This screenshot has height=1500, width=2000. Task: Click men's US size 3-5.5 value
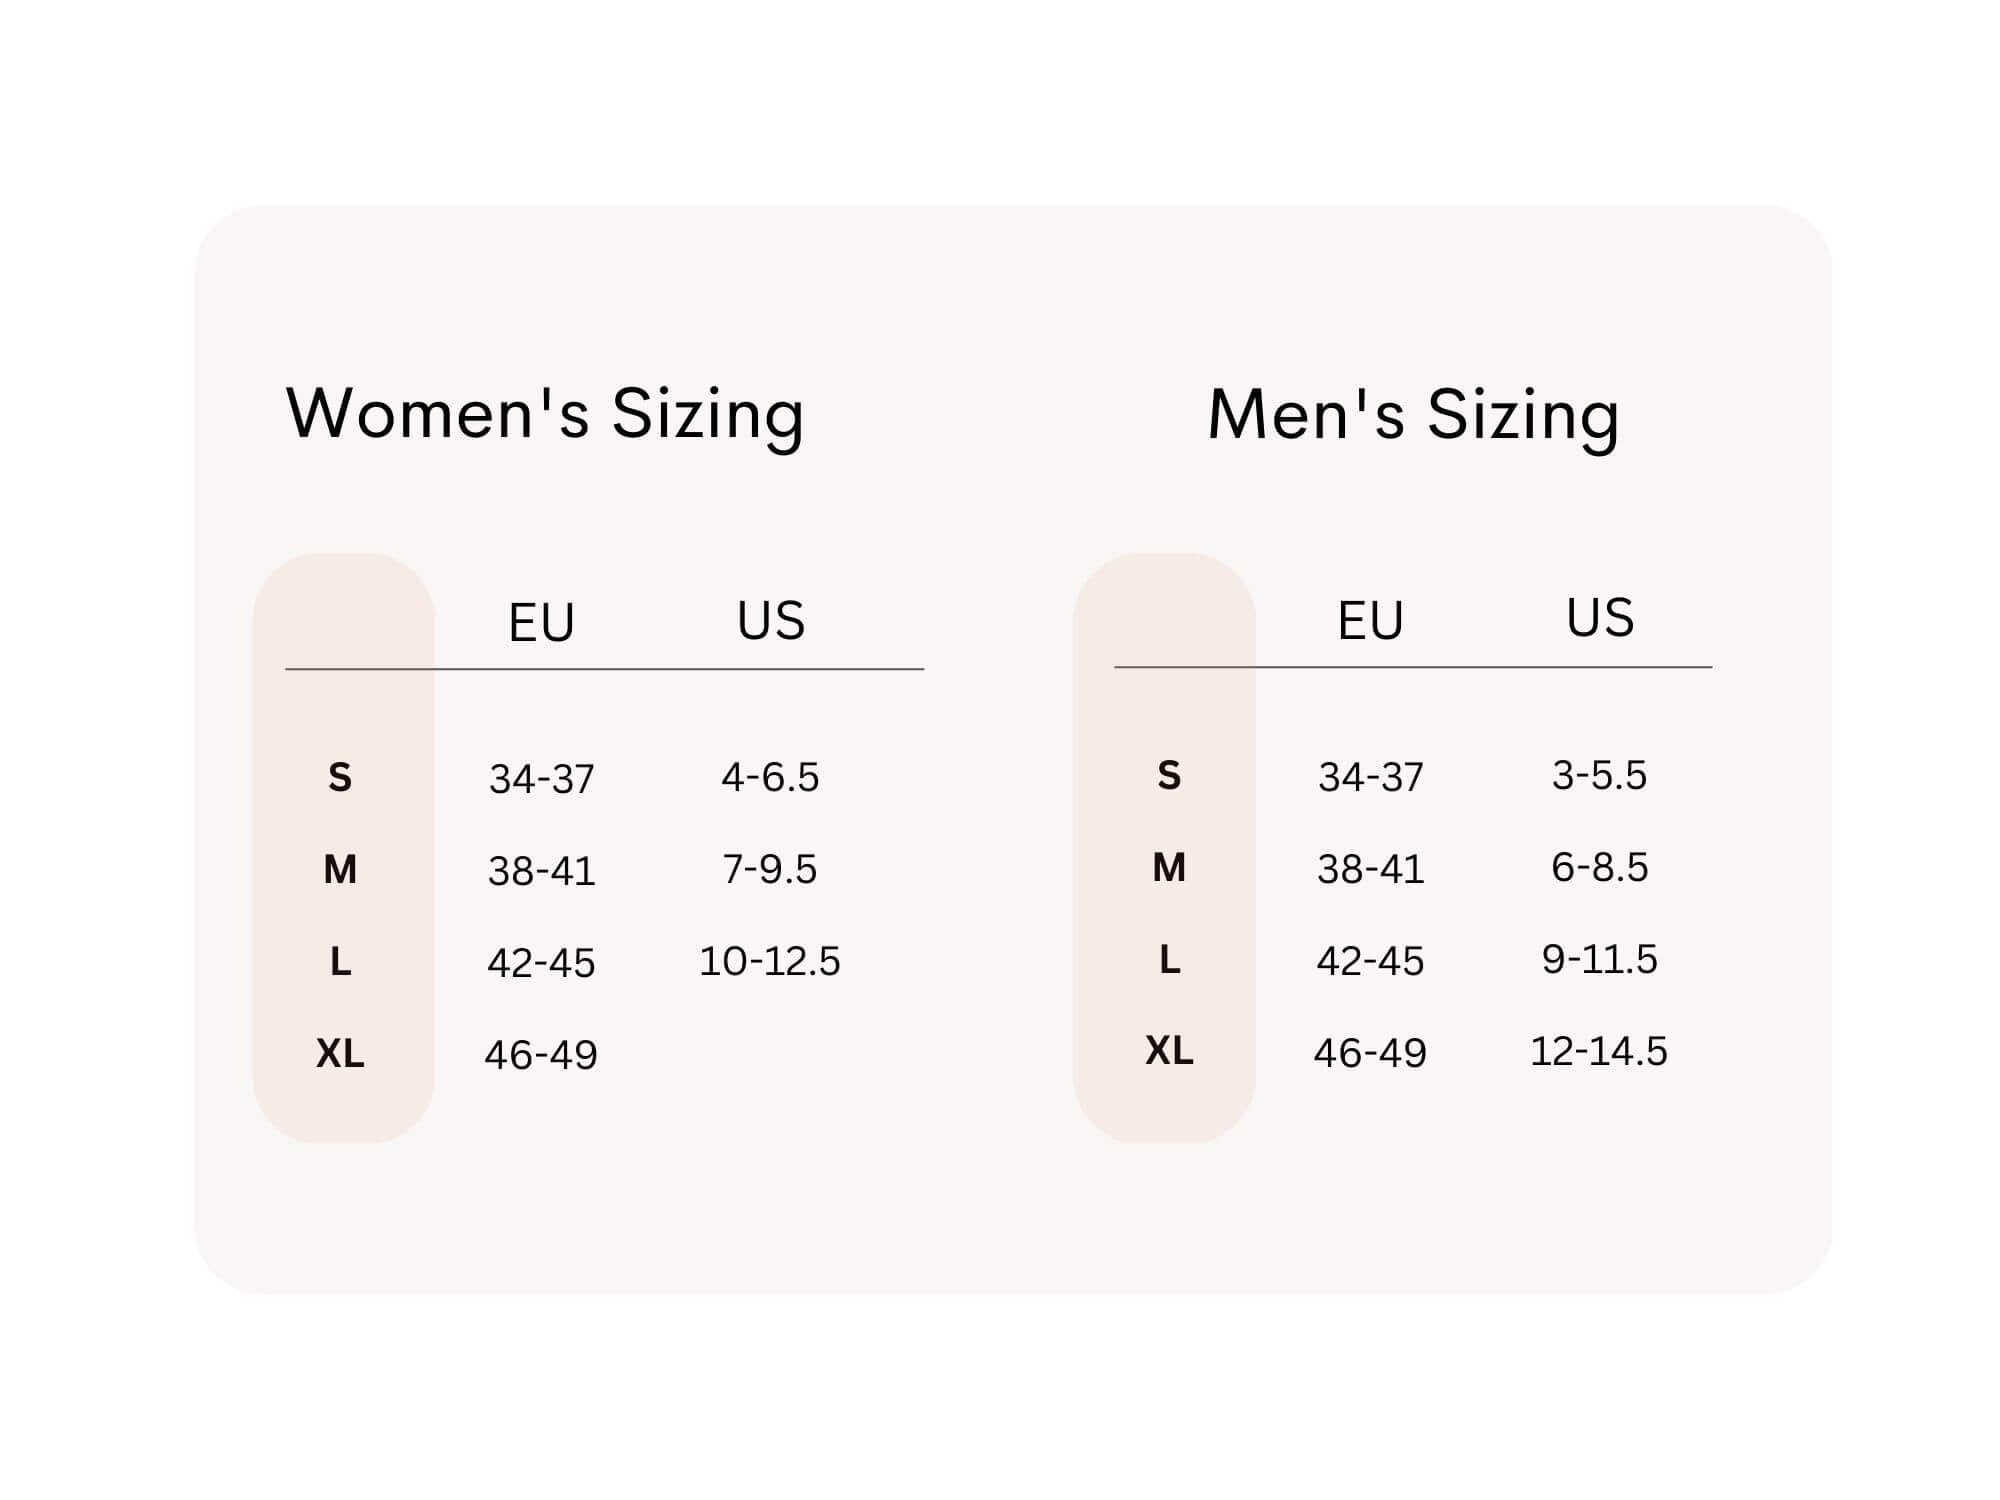pos(1599,775)
